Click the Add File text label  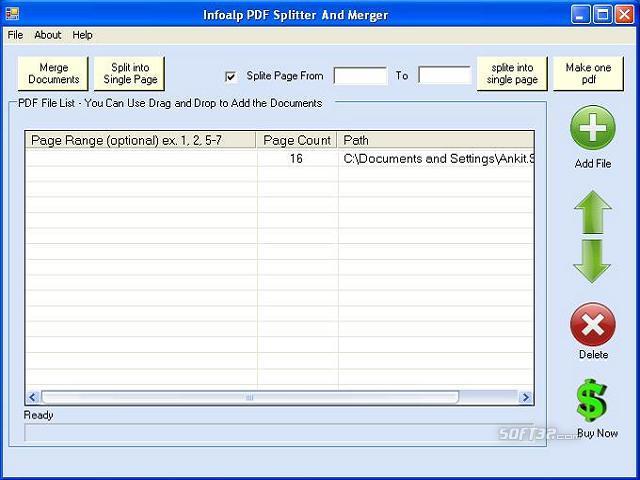593,164
